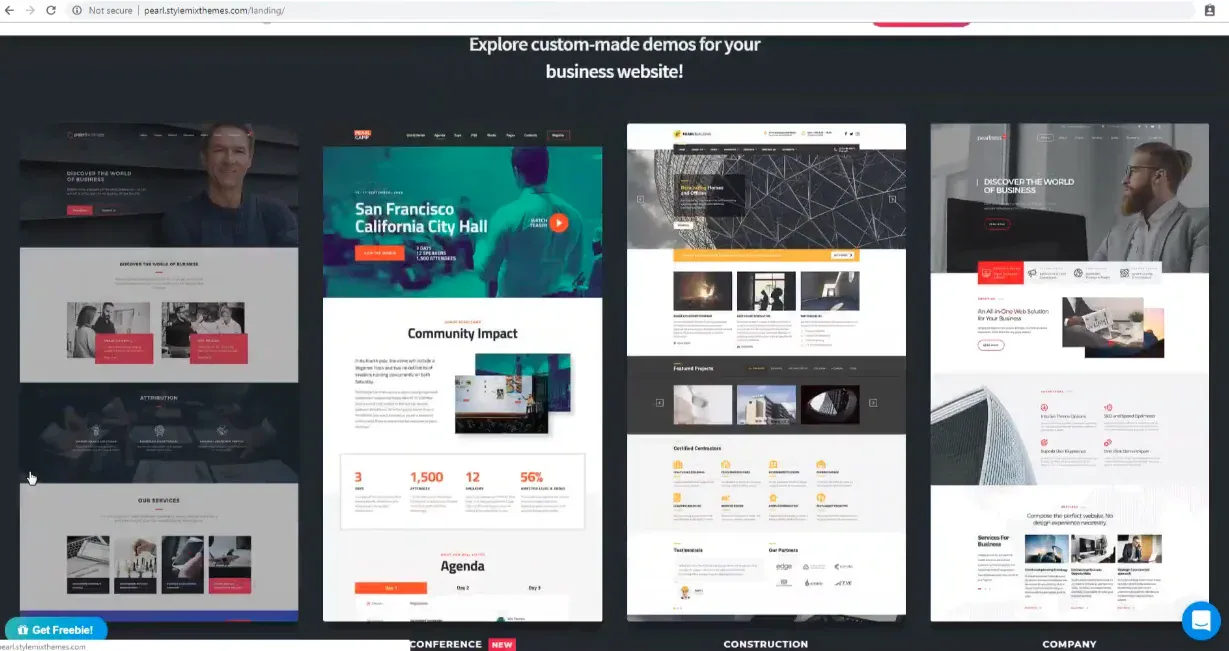Click the browser forward arrow
The height and width of the screenshot is (651, 1229).
(30, 10)
